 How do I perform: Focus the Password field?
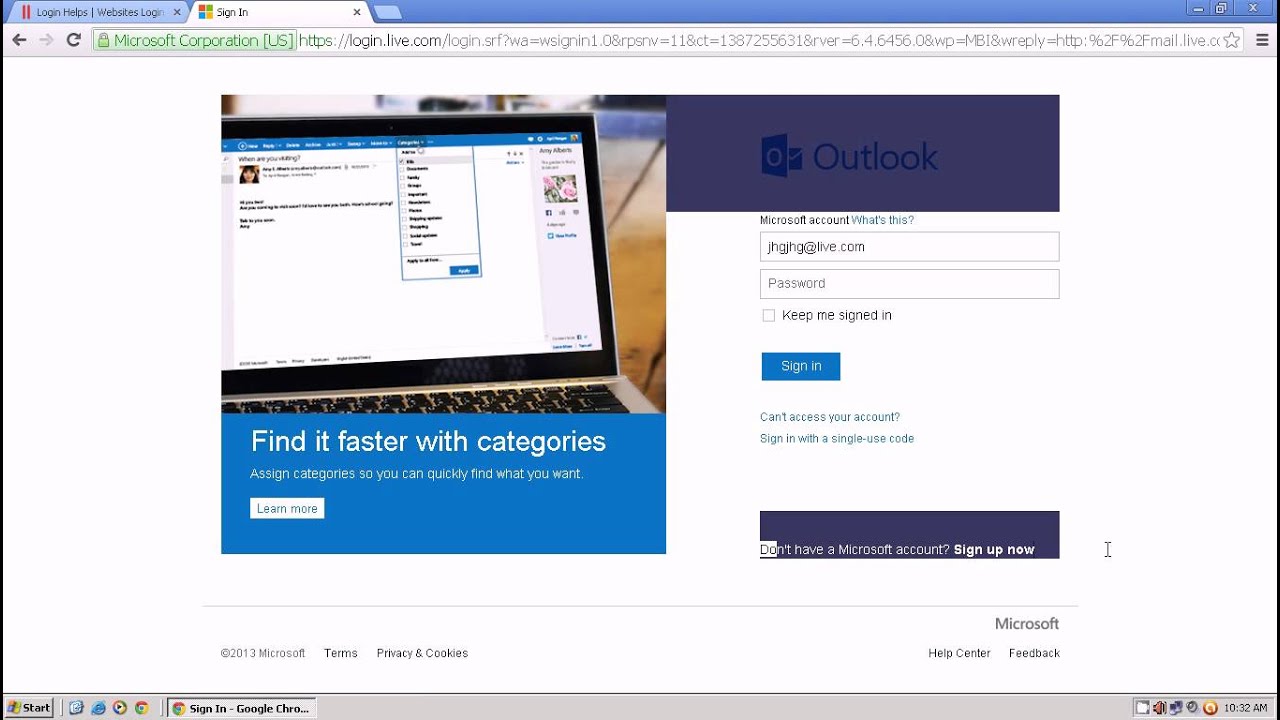[x=909, y=283]
